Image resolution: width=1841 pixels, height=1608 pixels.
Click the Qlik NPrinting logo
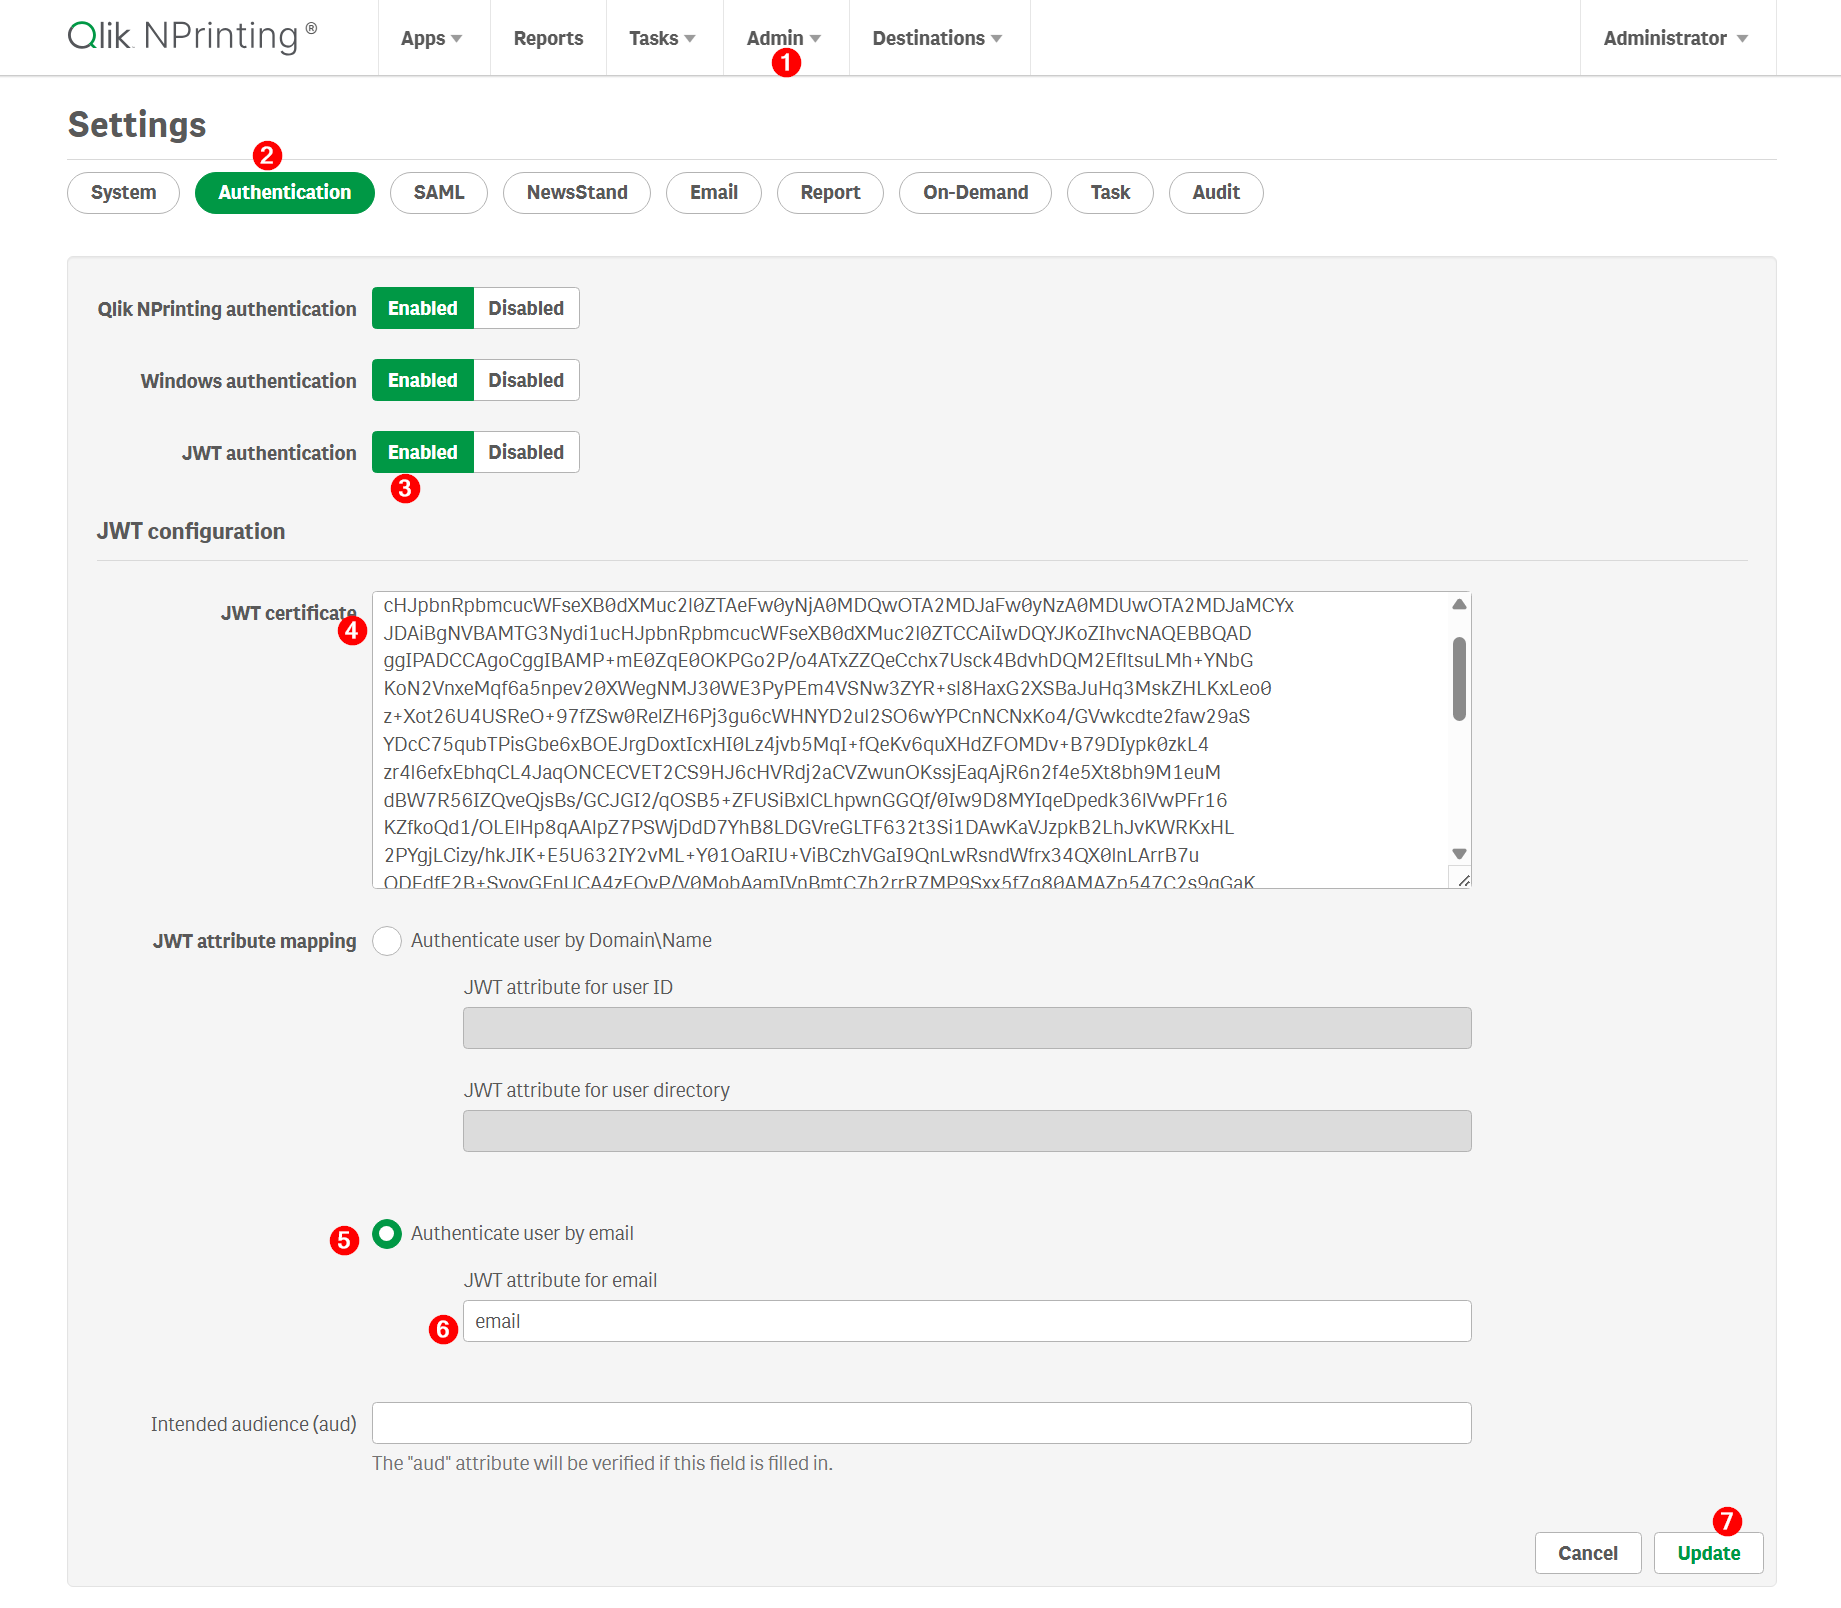(x=190, y=37)
